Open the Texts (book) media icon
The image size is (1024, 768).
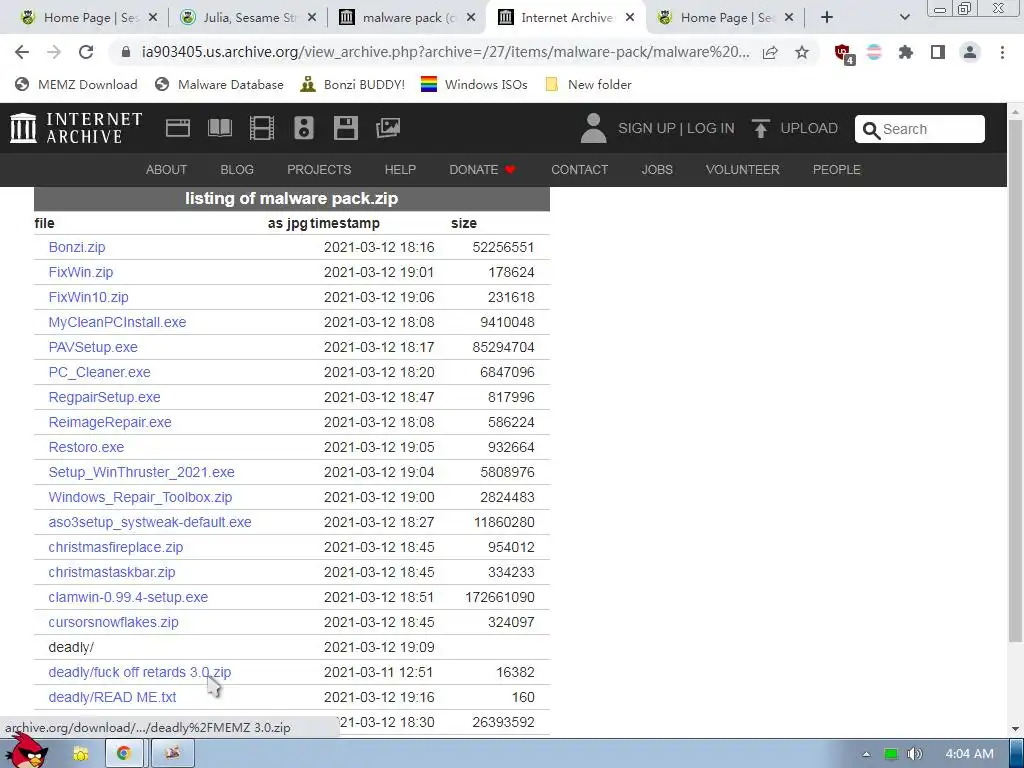220,128
